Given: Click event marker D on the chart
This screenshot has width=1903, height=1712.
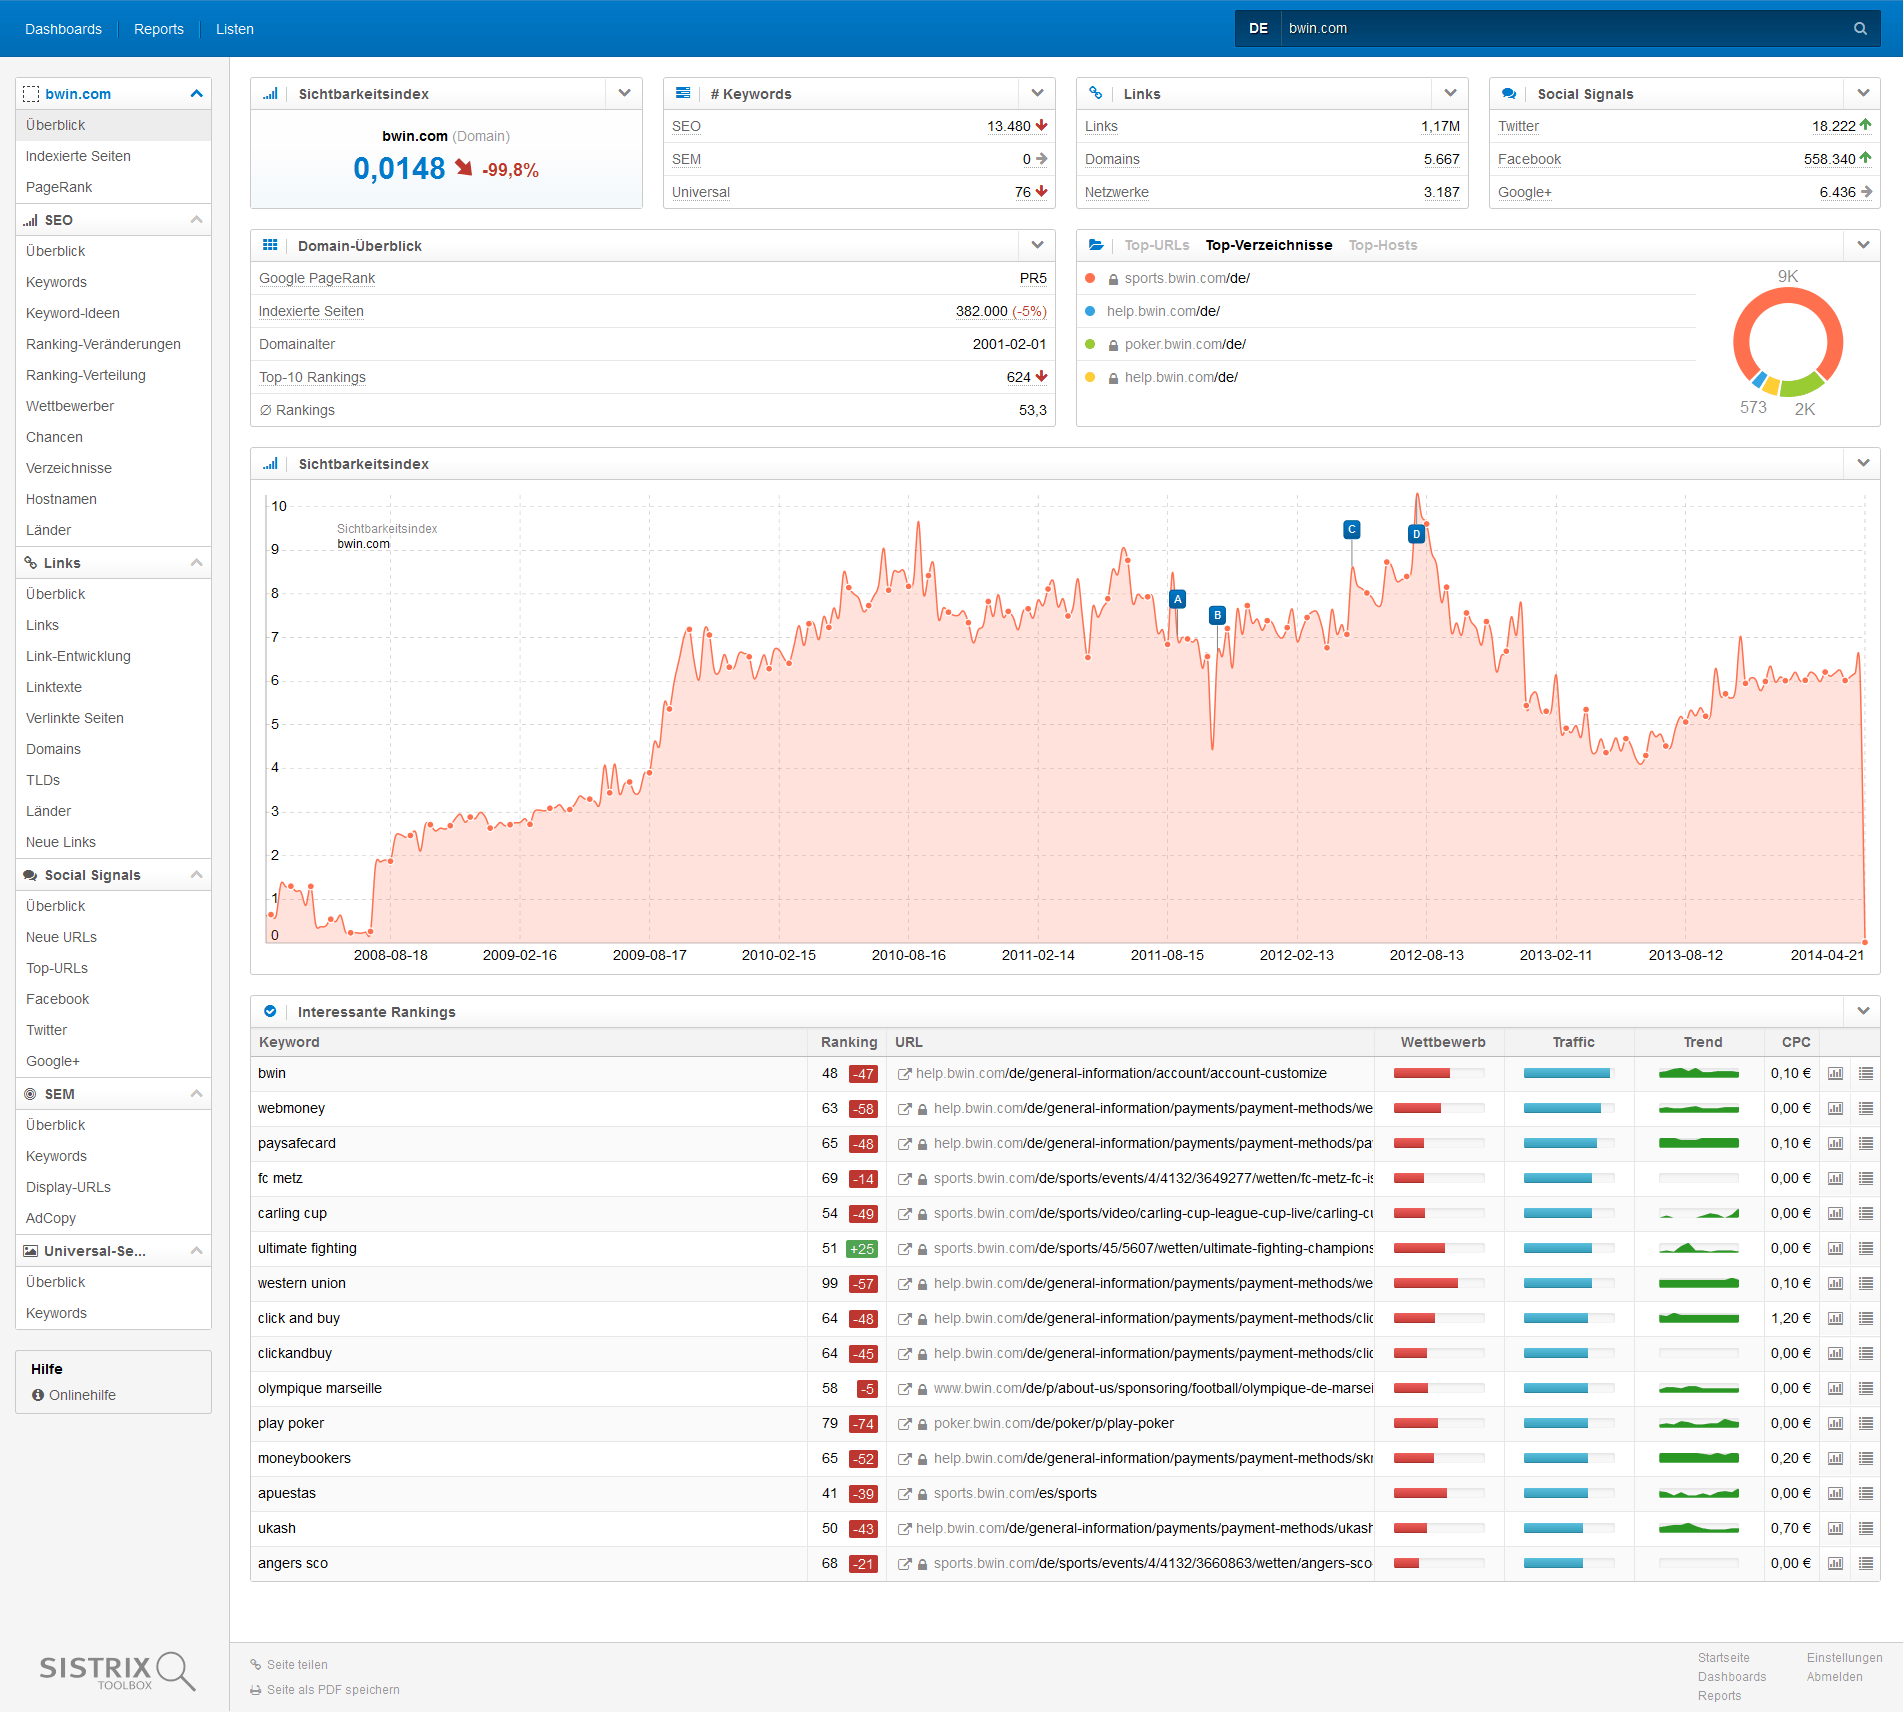Looking at the screenshot, I should (1416, 534).
